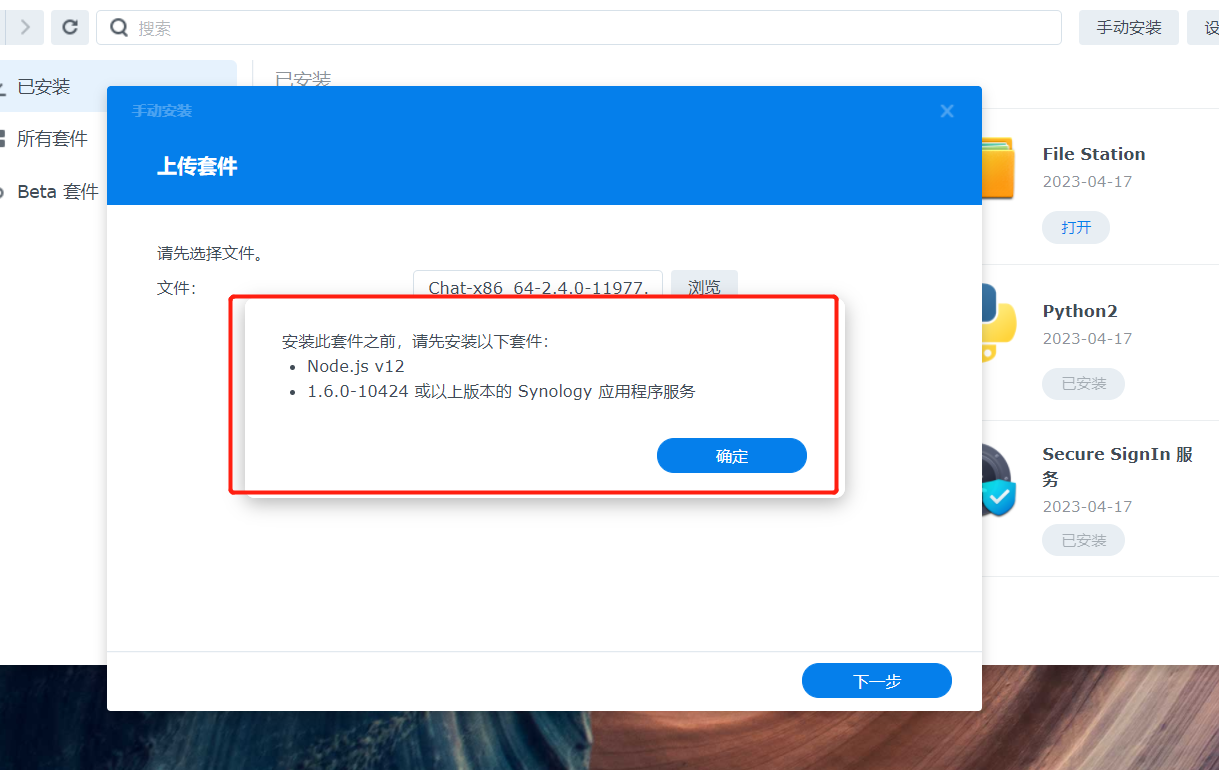1219x770 pixels.
Task: Click the refresh icon in the toolbar
Action: pyautogui.click(x=70, y=28)
